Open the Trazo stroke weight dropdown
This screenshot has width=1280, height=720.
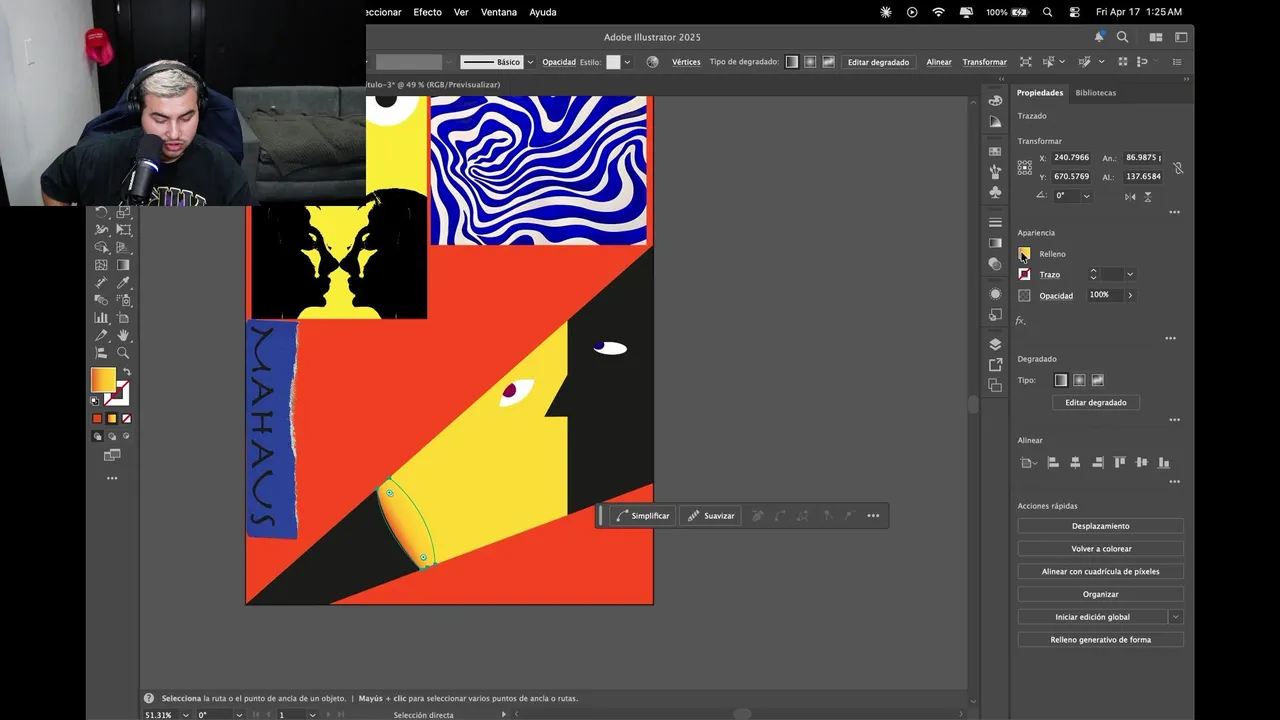click(1130, 274)
